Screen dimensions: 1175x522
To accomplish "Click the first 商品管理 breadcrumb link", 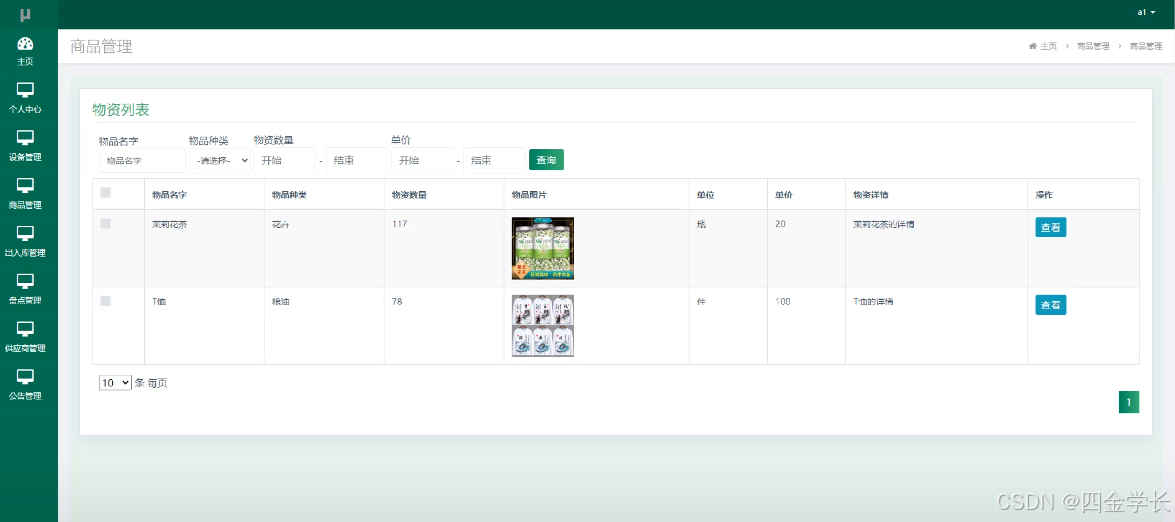I will point(1093,46).
